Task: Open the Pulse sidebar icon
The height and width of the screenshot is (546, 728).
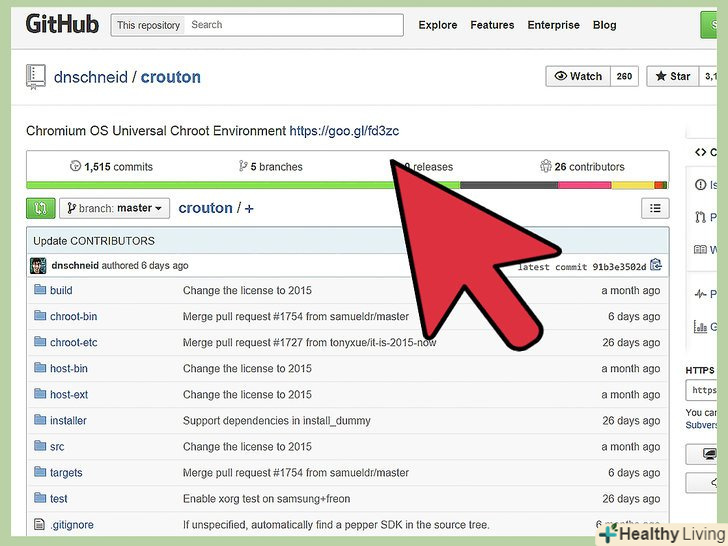Action: (700, 294)
